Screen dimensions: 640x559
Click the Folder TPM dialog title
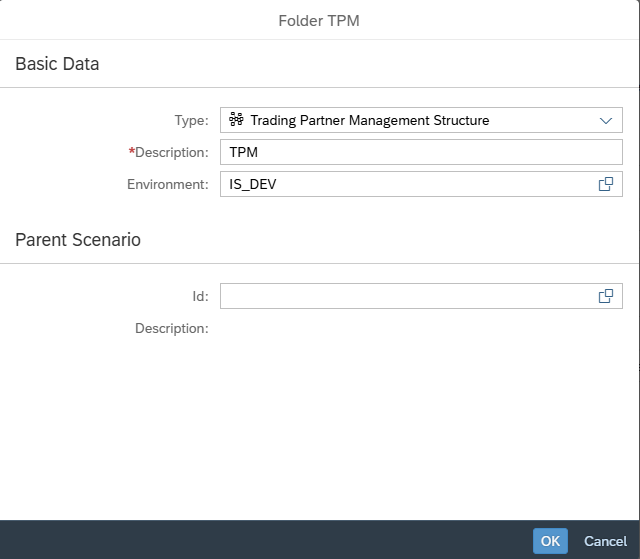319,20
